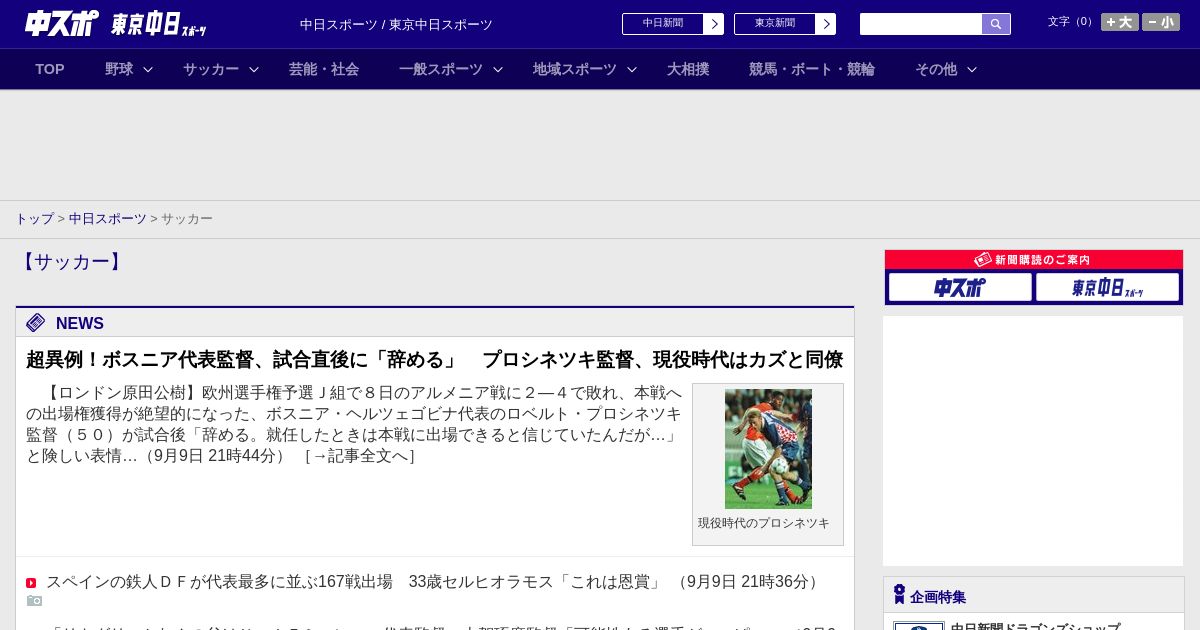Click the 東京中日スポーツ logo in the header
Viewport: 1200px width, 630px height.
[x=159, y=24]
